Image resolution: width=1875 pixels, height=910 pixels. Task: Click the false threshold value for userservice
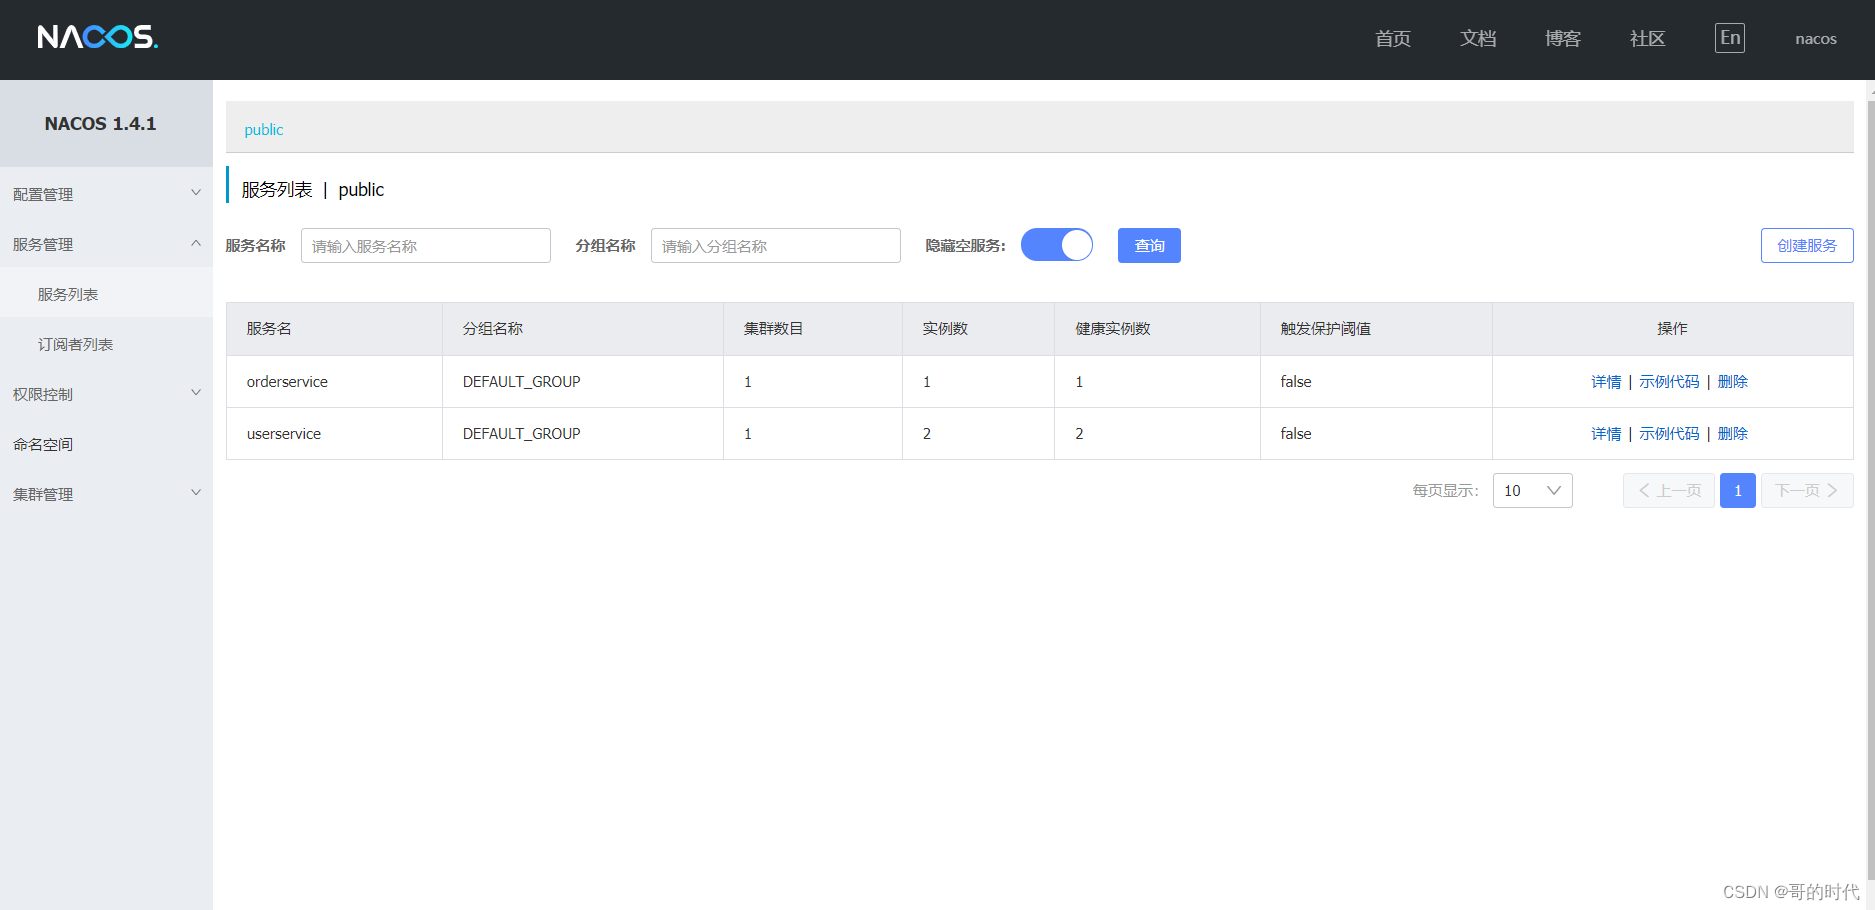tap(1296, 434)
